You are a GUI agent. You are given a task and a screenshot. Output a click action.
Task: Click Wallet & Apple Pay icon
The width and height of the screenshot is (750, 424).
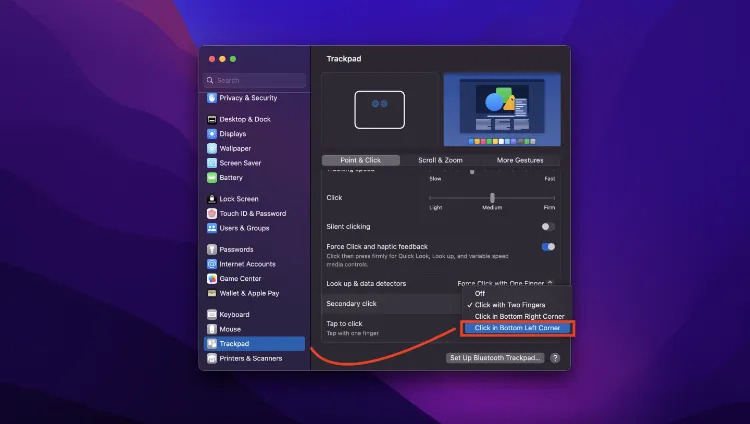[212, 293]
